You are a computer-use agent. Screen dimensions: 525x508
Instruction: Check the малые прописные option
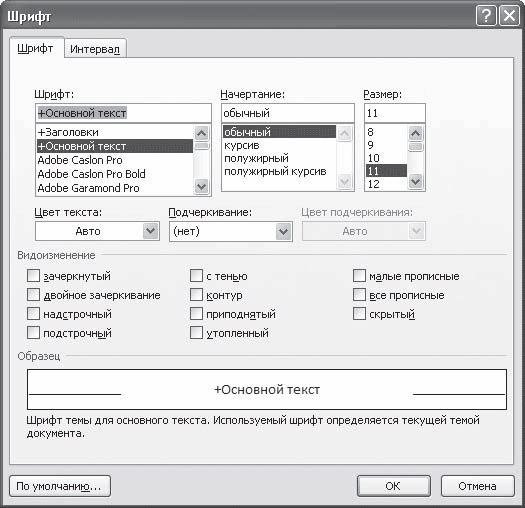359,276
